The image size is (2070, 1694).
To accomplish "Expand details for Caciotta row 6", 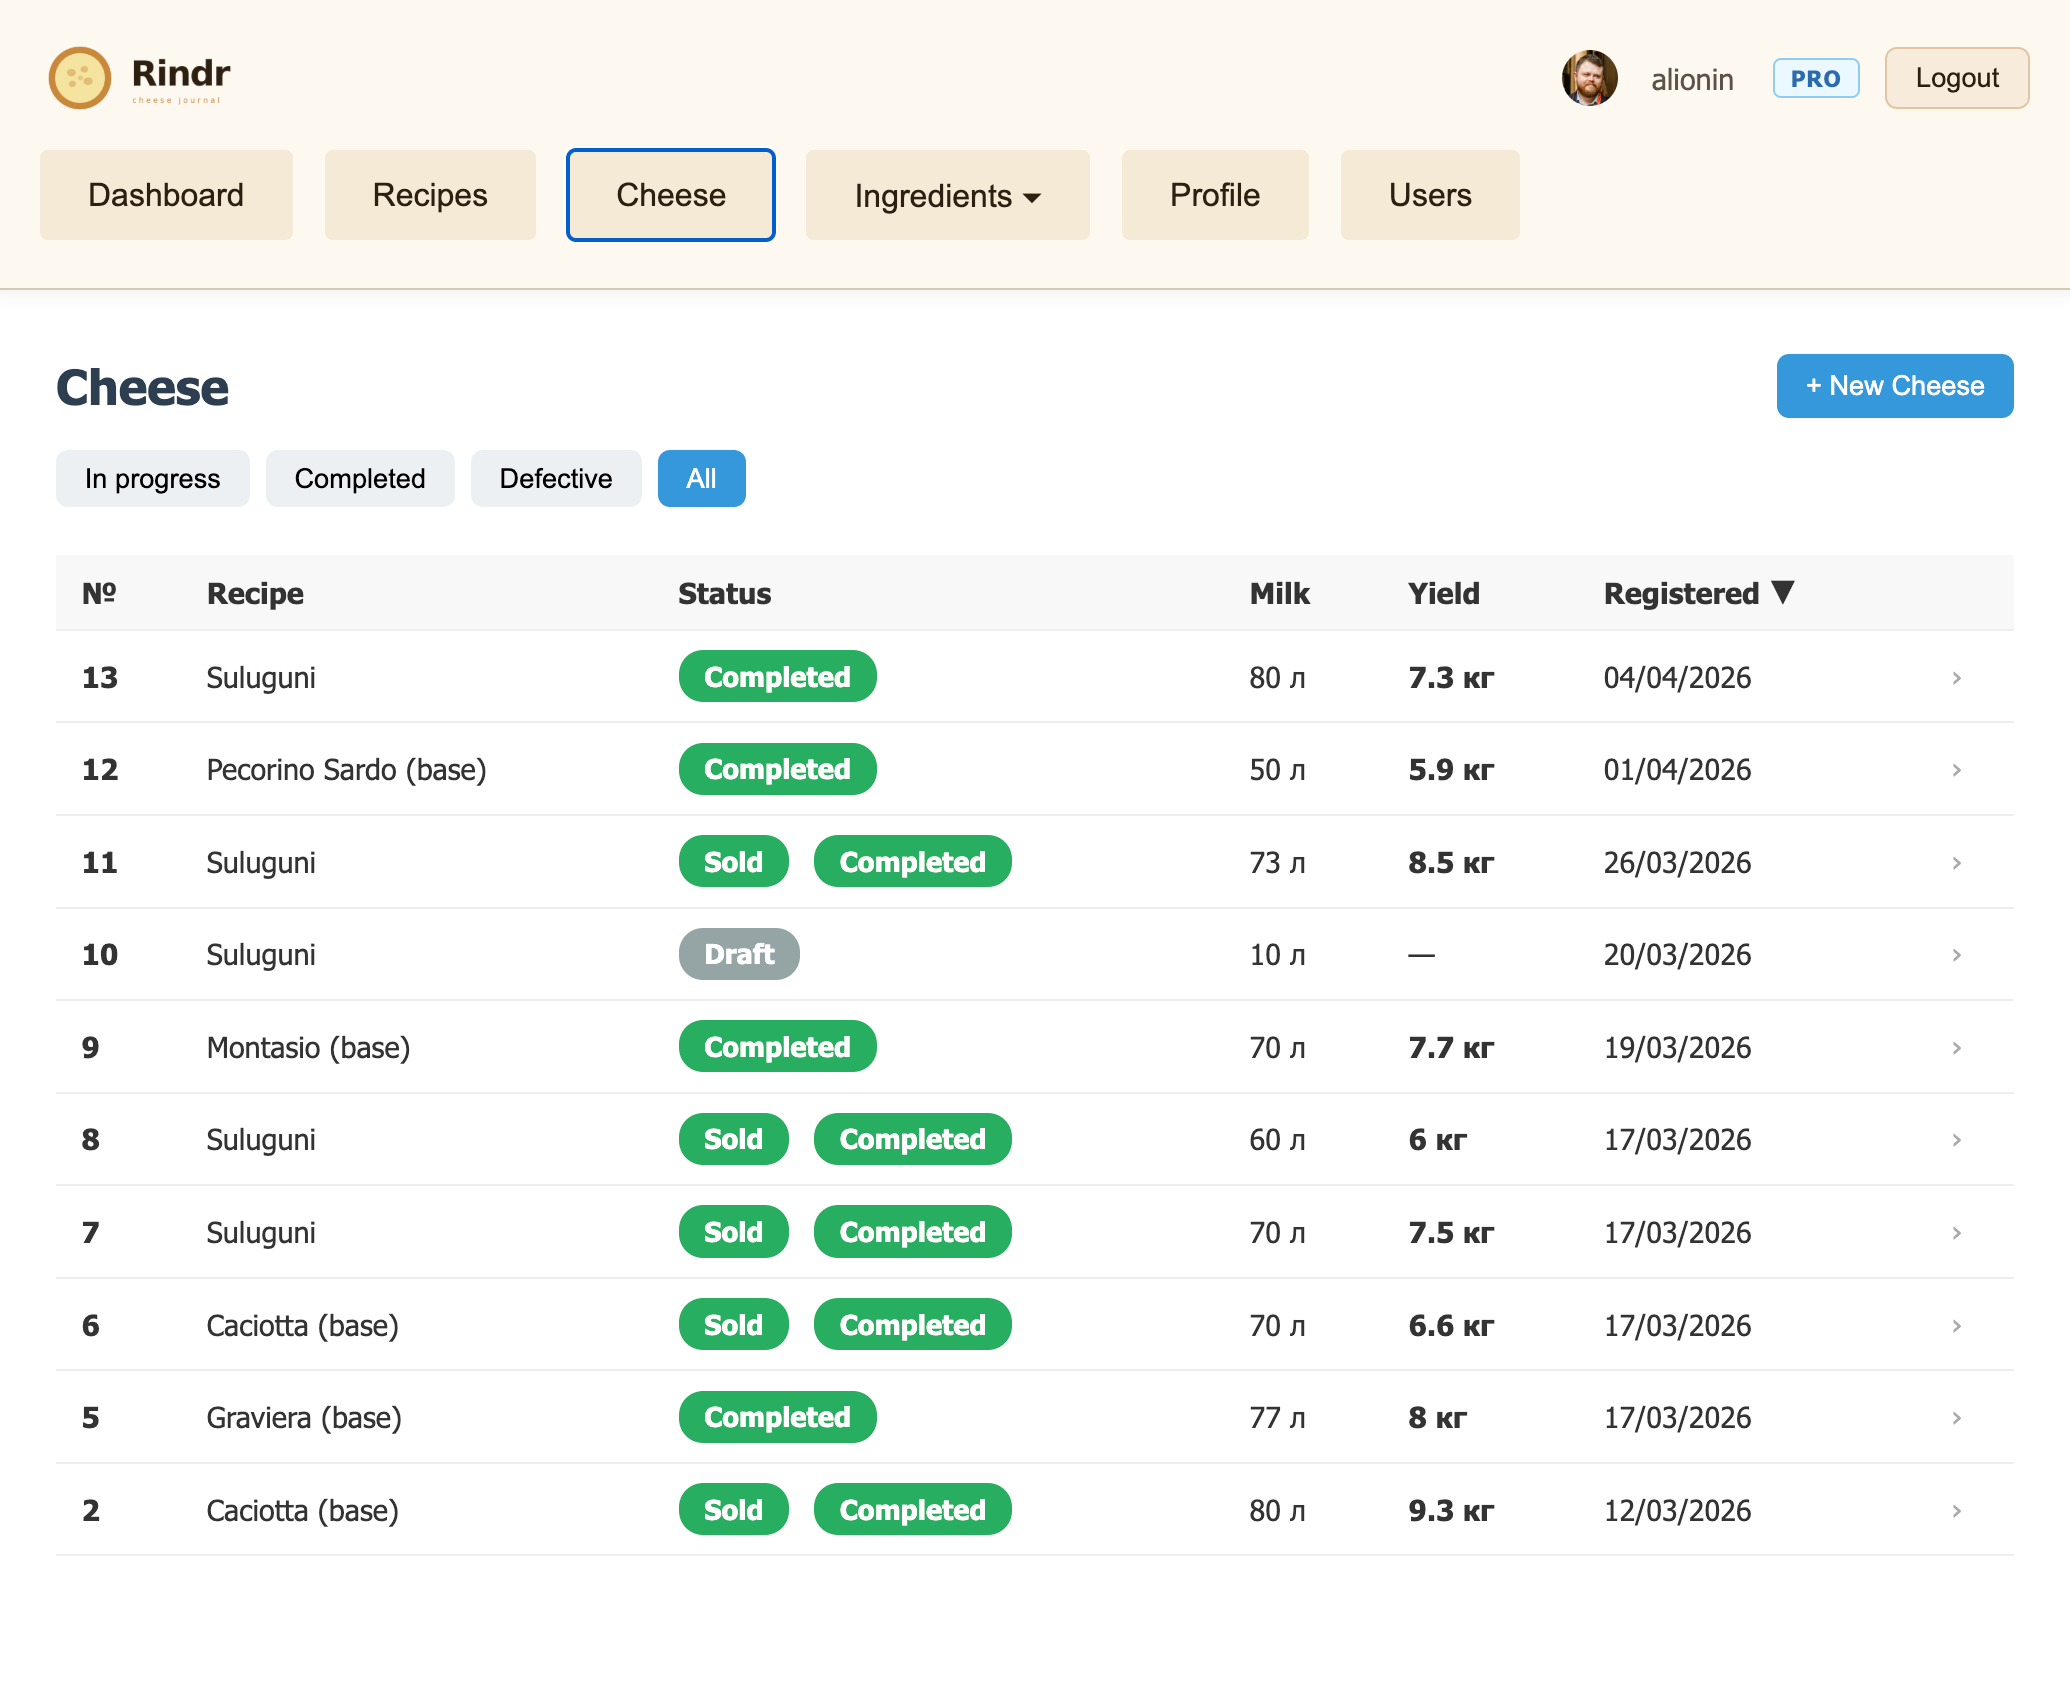I will pyautogui.click(x=1956, y=1324).
